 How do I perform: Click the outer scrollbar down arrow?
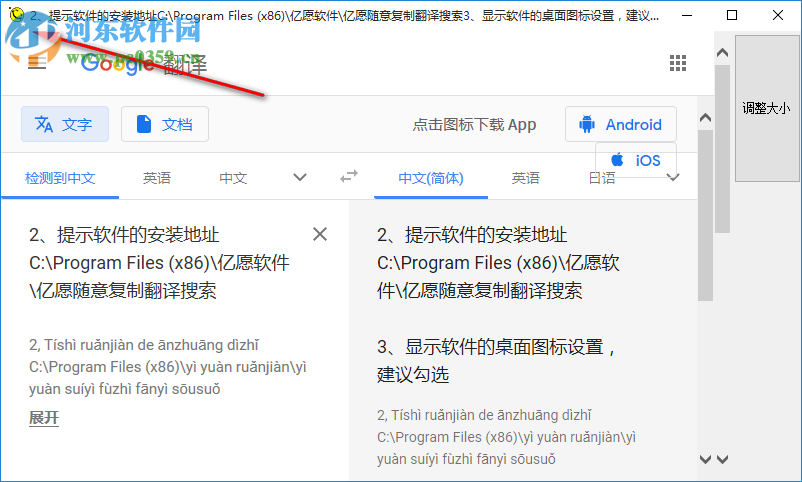722,459
